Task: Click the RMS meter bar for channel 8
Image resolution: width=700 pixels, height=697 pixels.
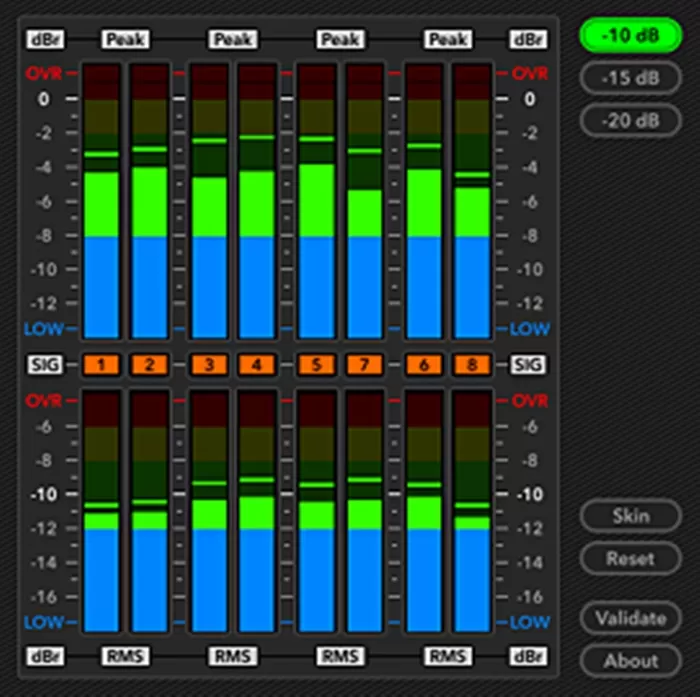Action: (x=472, y=511)
